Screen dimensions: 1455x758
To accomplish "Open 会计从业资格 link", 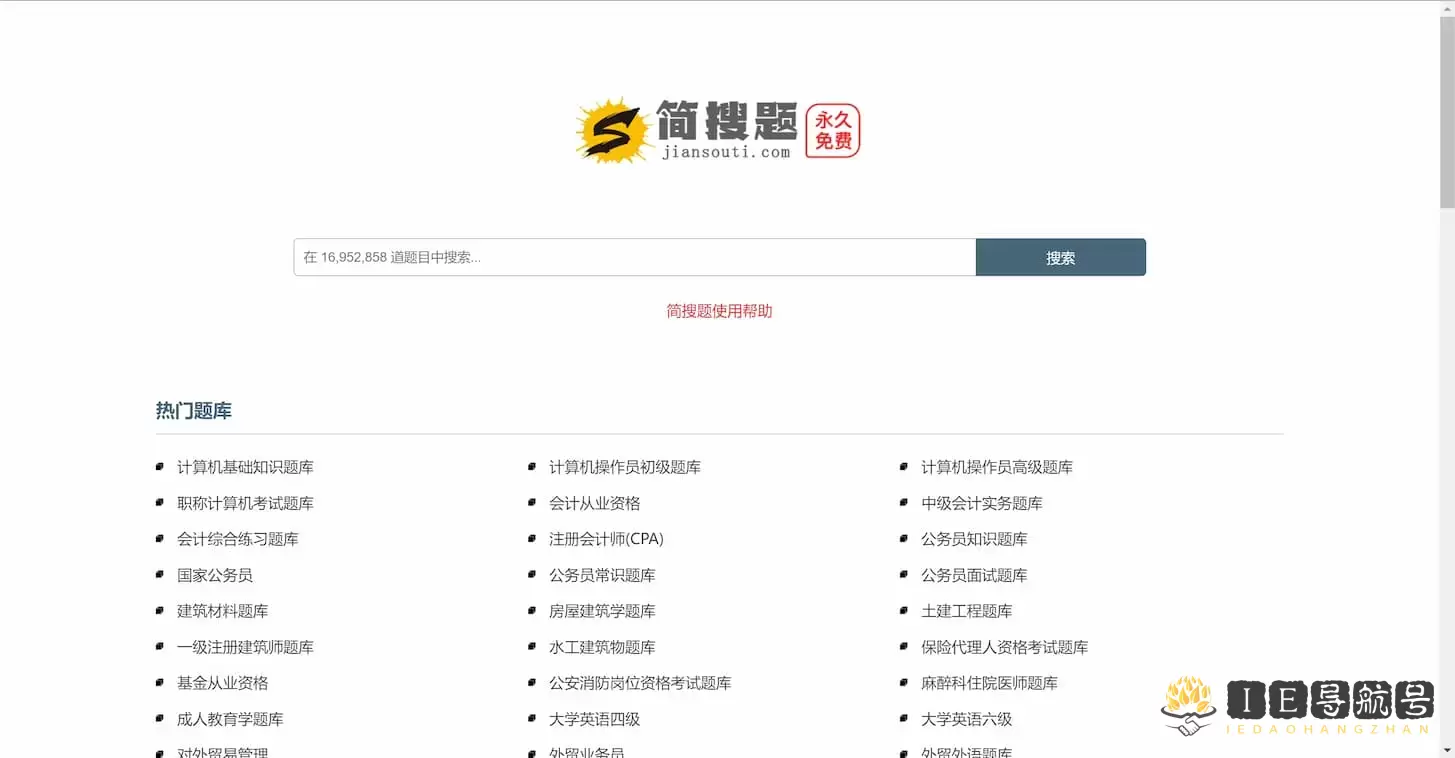I will click(595, 503).
